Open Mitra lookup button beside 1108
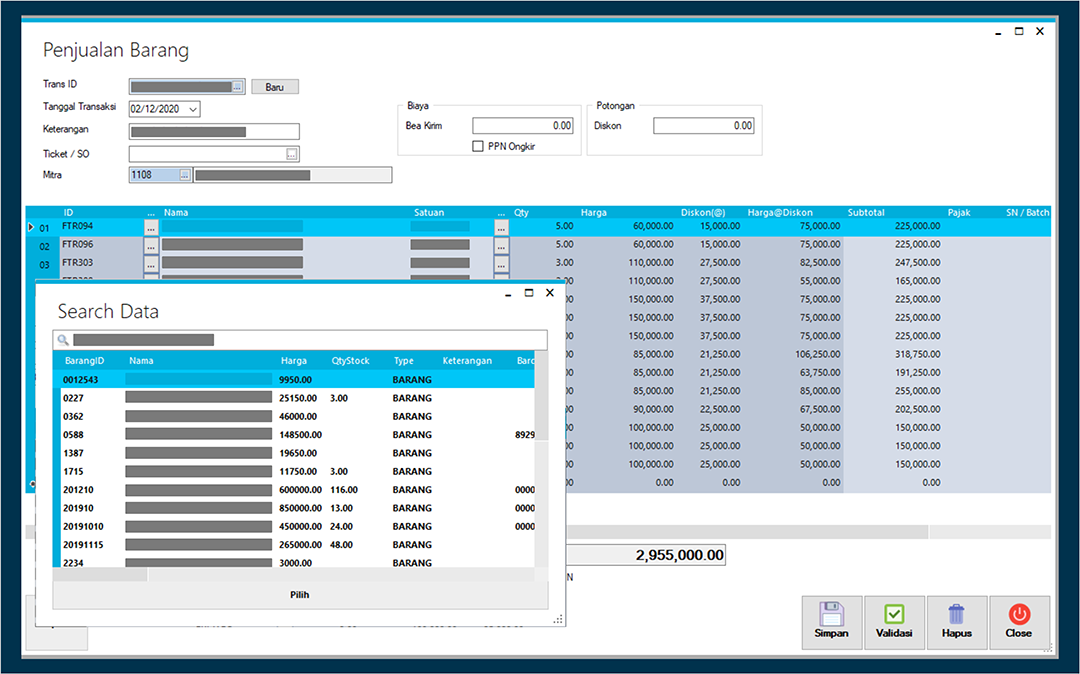 [x=185, y=175]
